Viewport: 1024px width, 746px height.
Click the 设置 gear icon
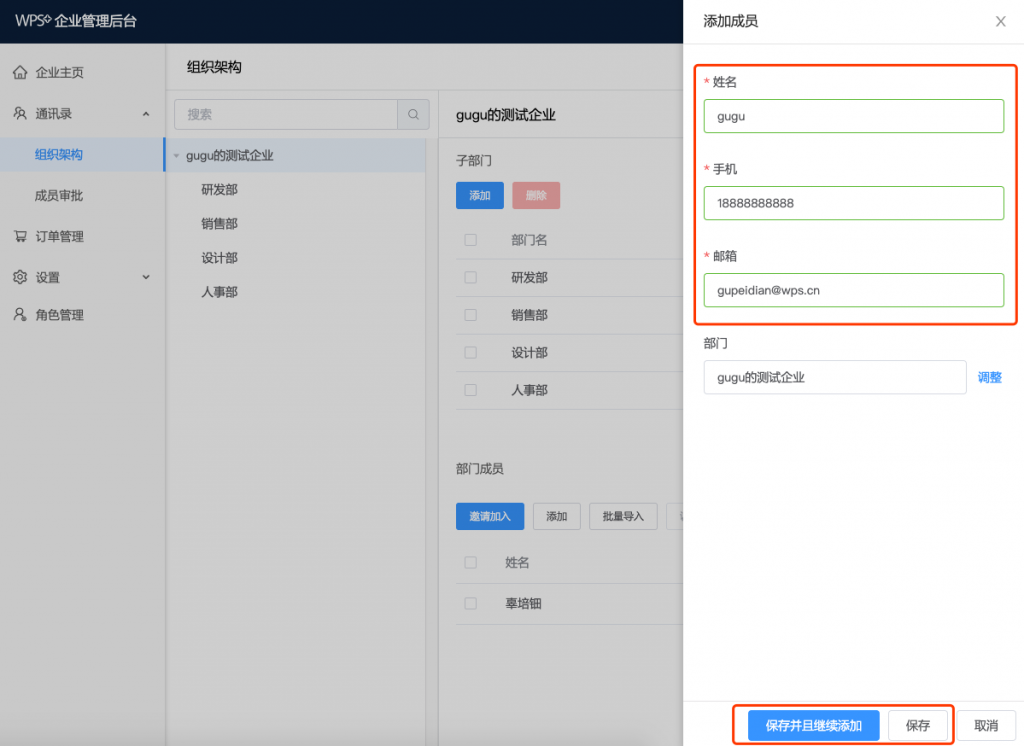pyautogui.click(x=20, y=277)
